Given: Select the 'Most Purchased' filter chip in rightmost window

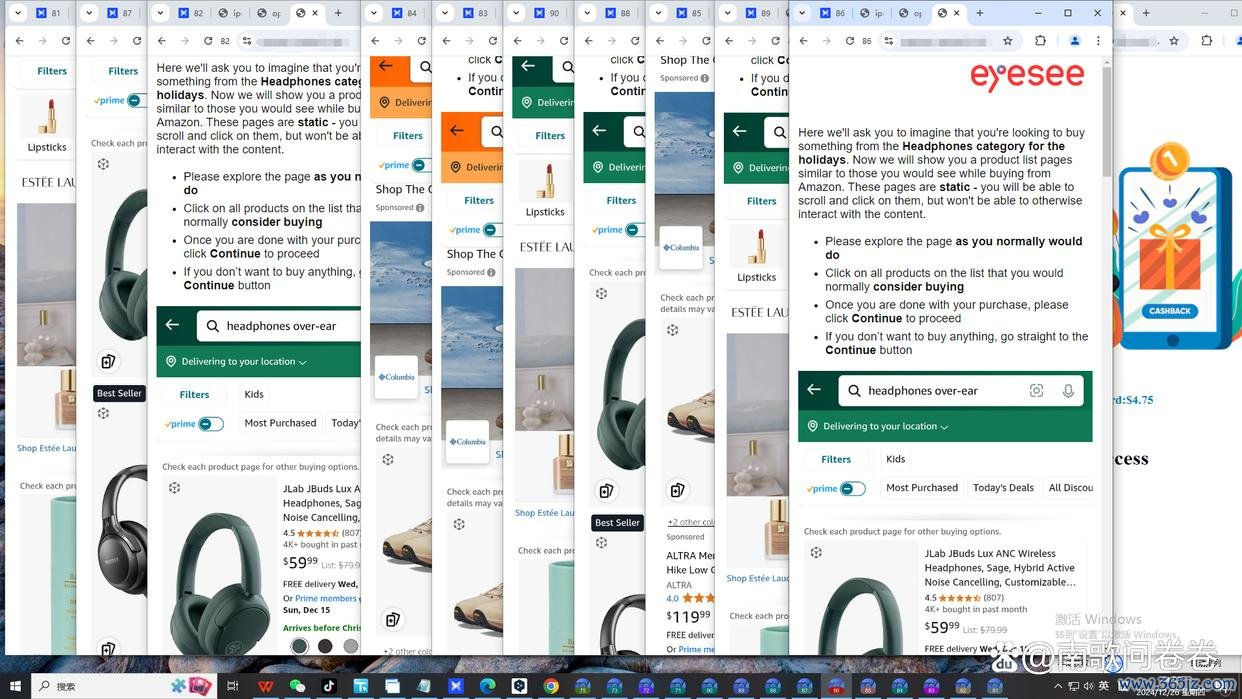Looking at the screenshot, I should 921,488.
